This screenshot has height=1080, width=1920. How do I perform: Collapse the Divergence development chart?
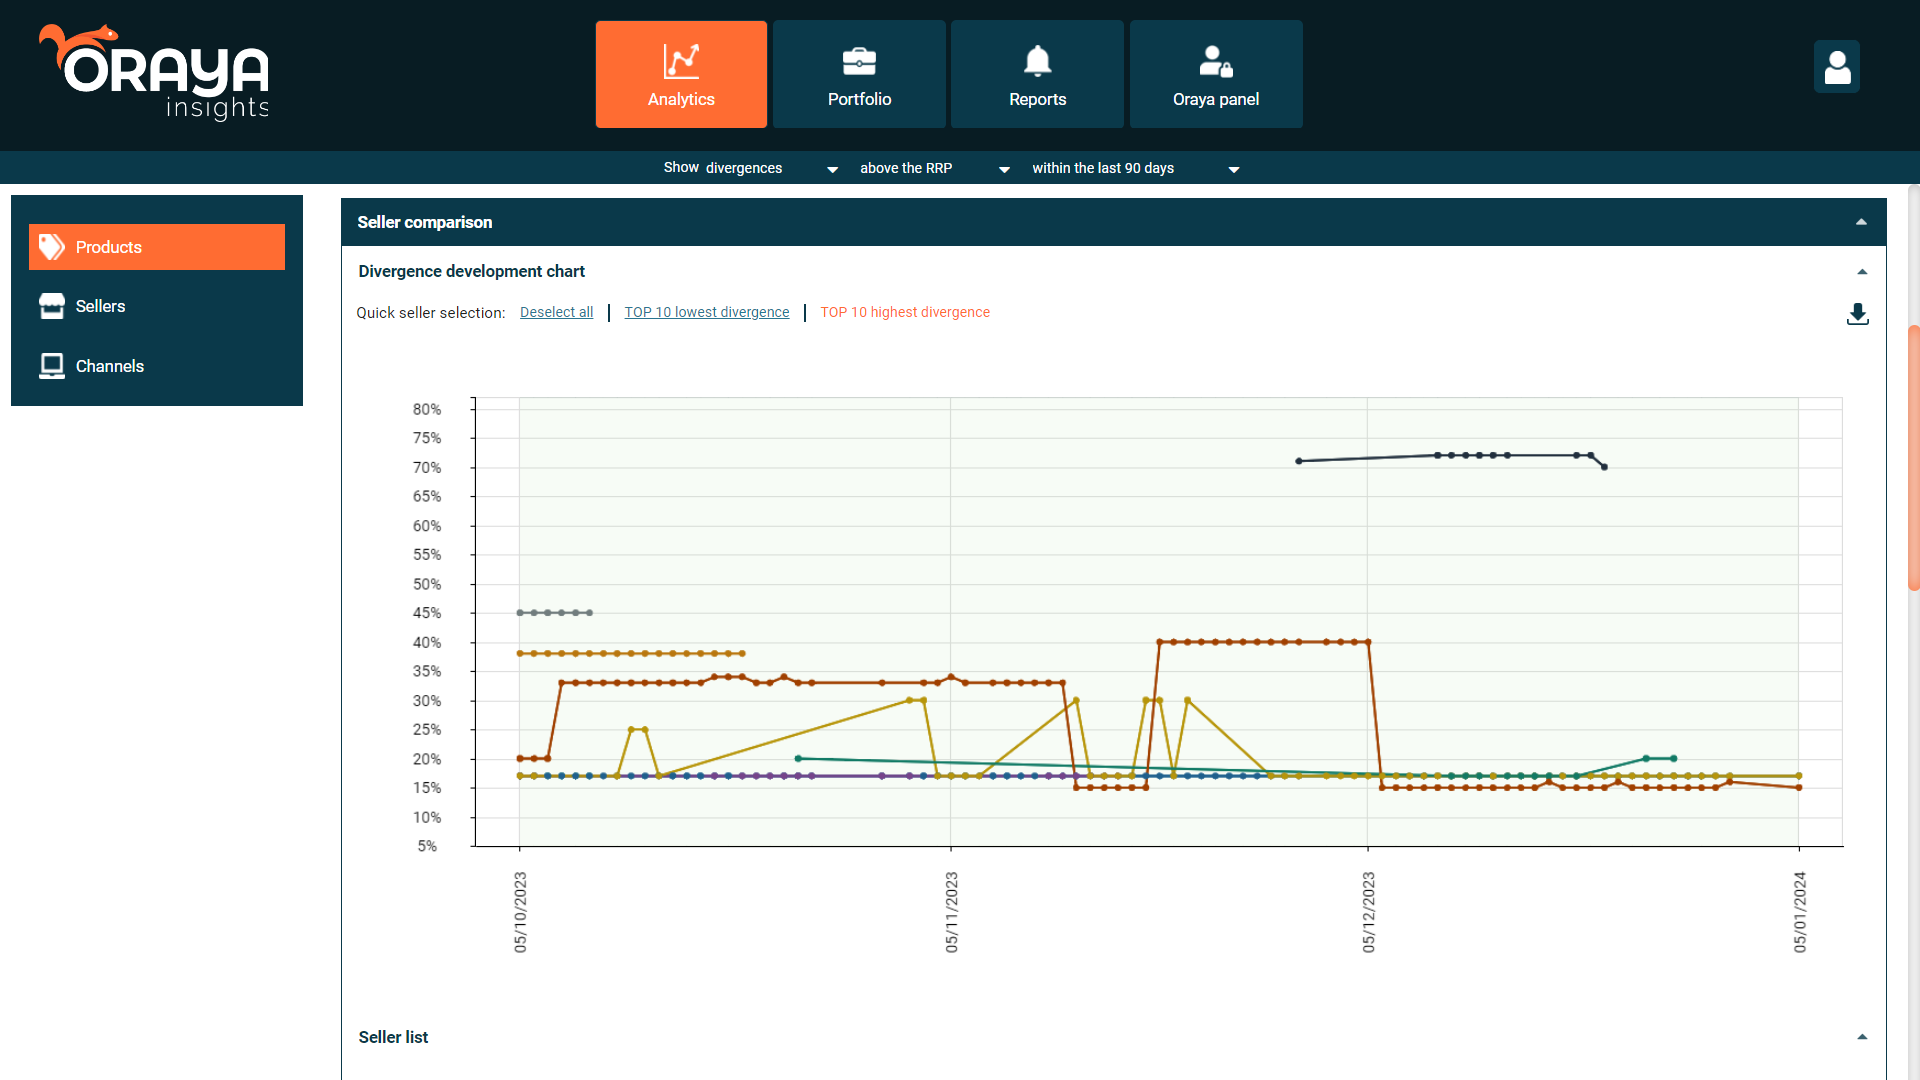pos(1861,271)
